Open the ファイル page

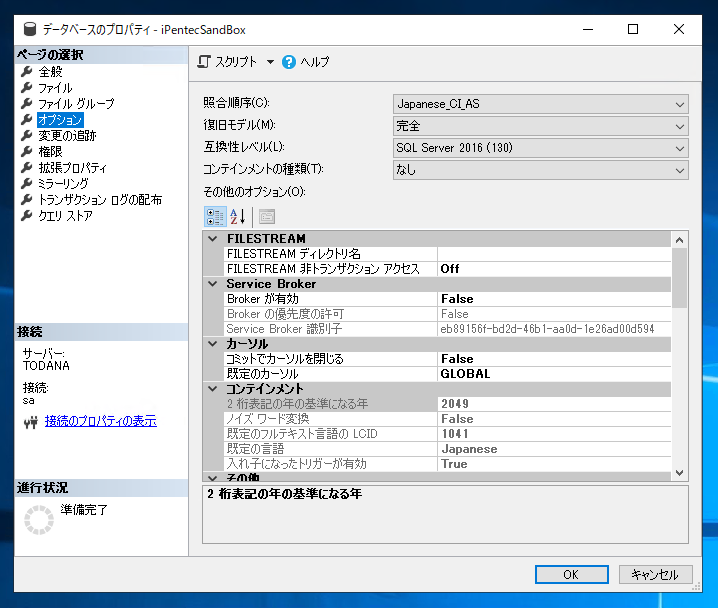(55, 87)
